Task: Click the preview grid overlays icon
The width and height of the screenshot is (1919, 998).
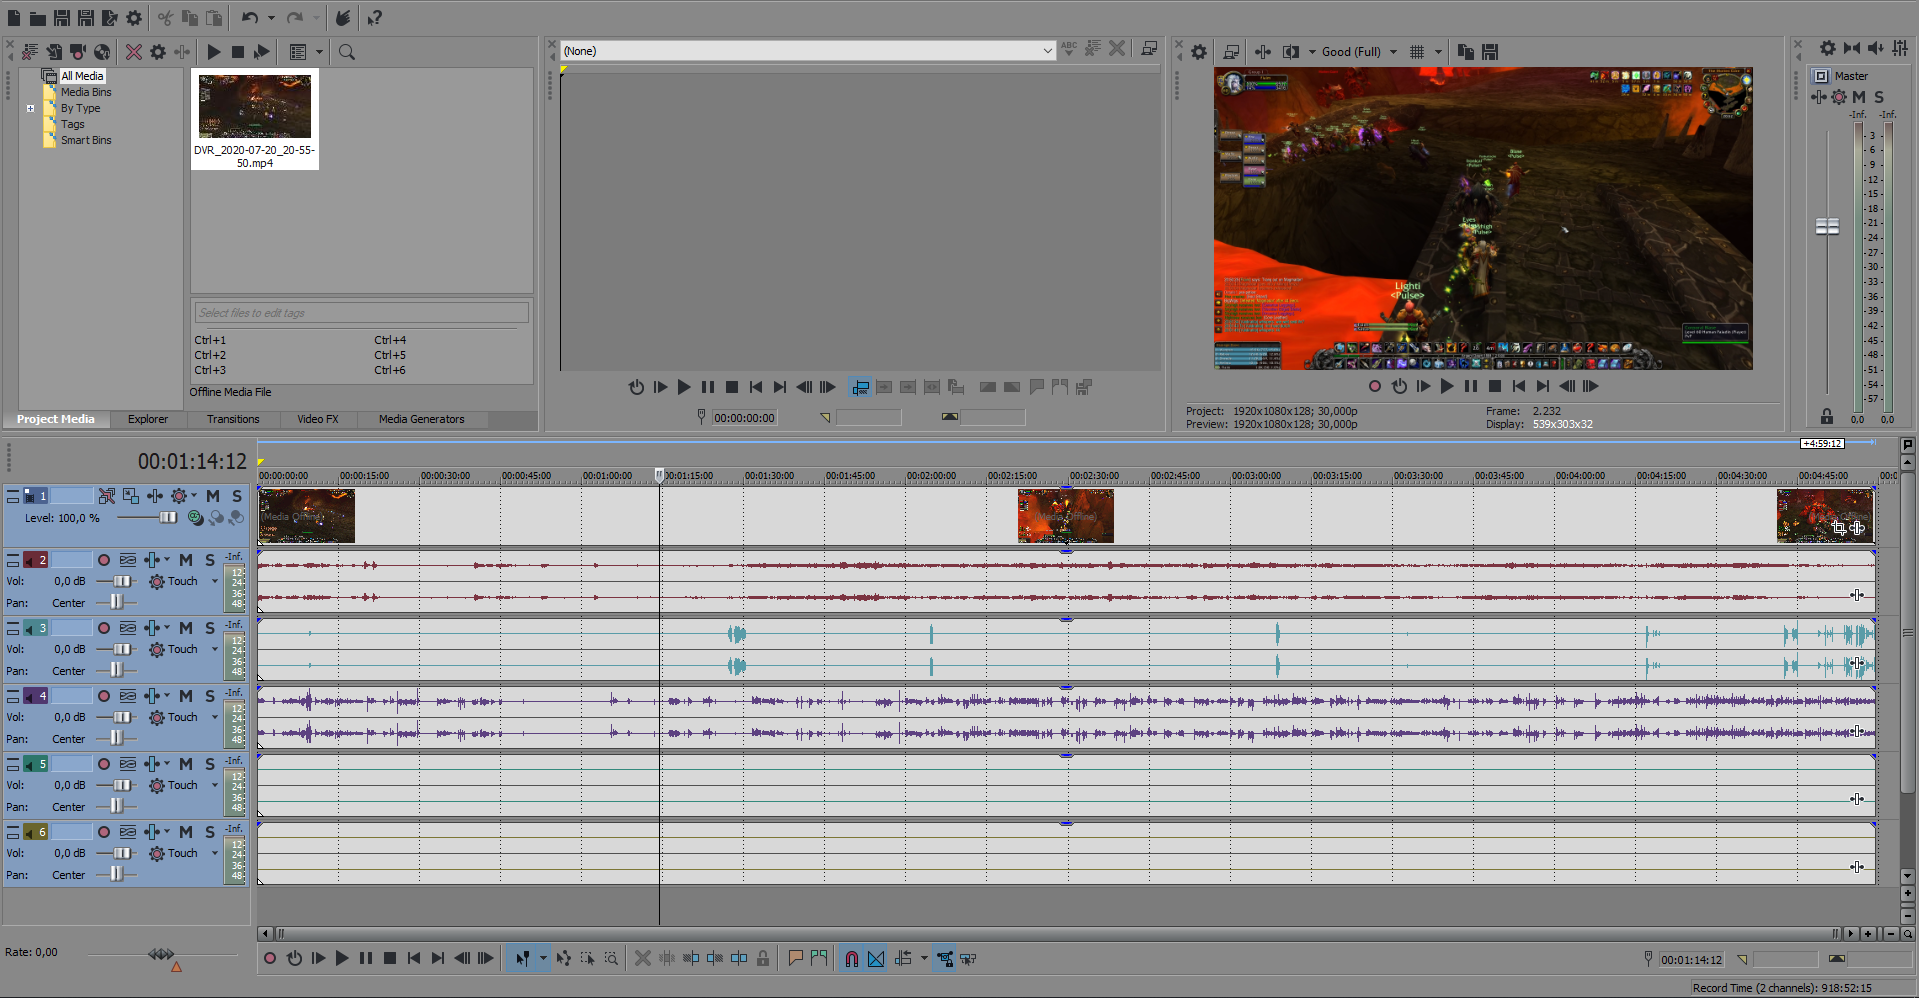Action: (1417, 52)
